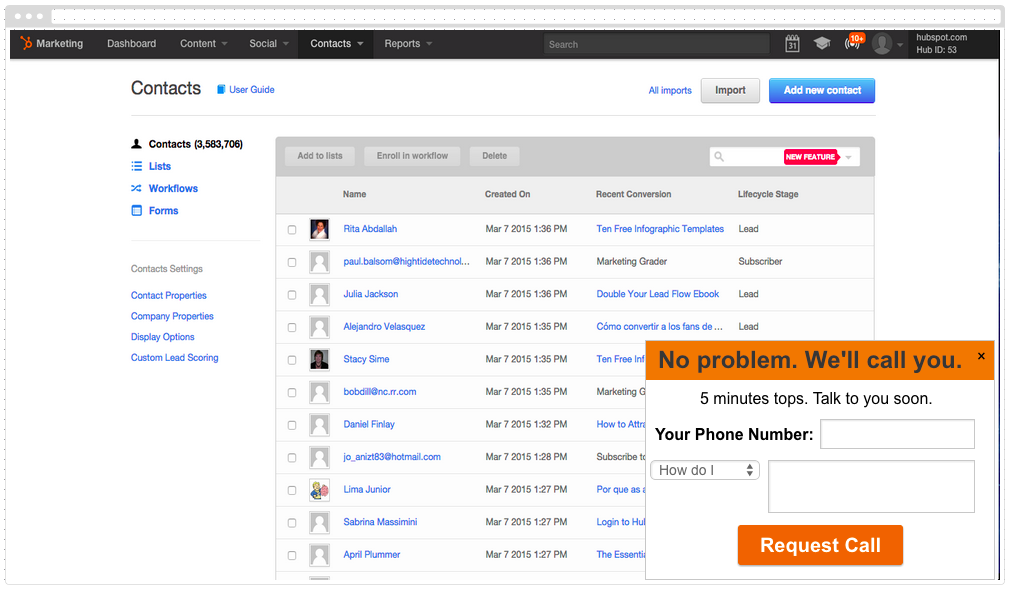This screenshot has height=589, width=1010.
Task: Click the HubSpot sprocket logo icon
Action: coord(26,44)
